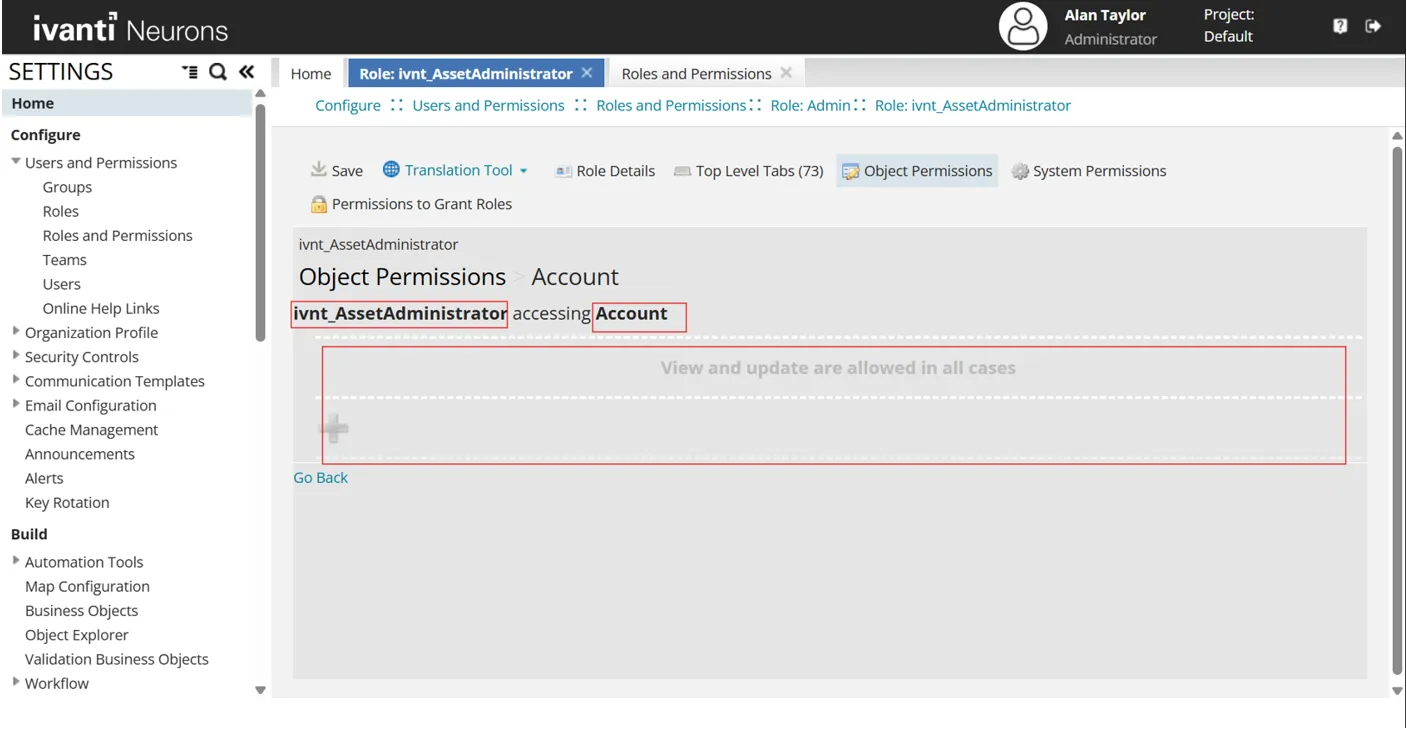Expand Automation Tools tree node
The image size is (1407, 733).
16,561
